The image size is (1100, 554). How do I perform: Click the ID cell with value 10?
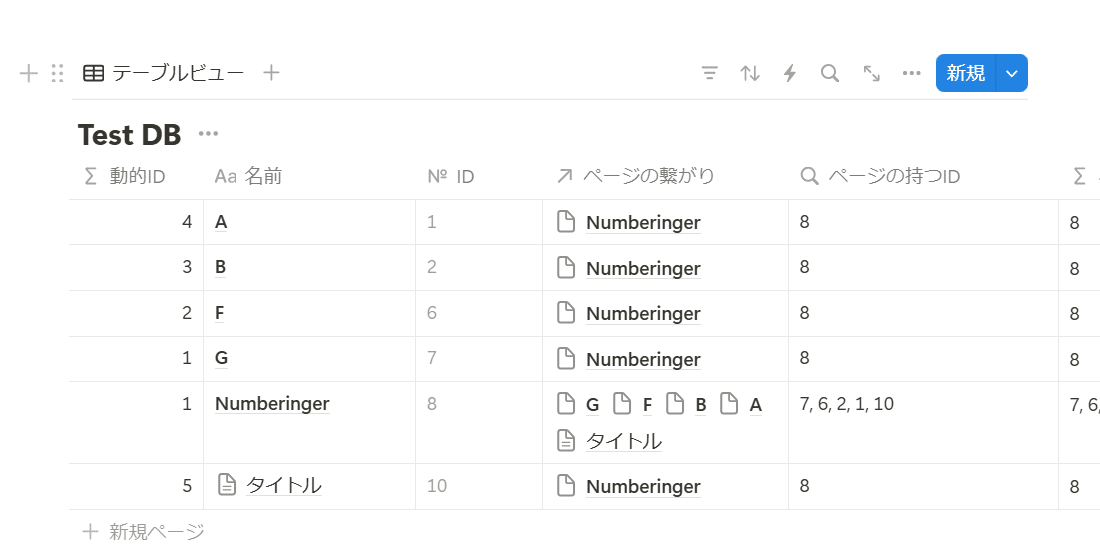[x=438, y=486]
